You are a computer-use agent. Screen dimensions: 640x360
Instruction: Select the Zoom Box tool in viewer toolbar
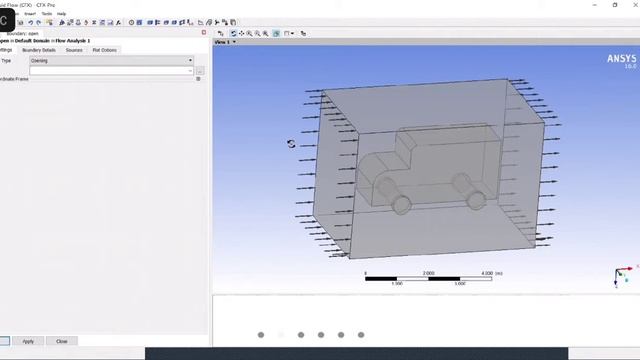pyautogui.click(x=258, y=33)
